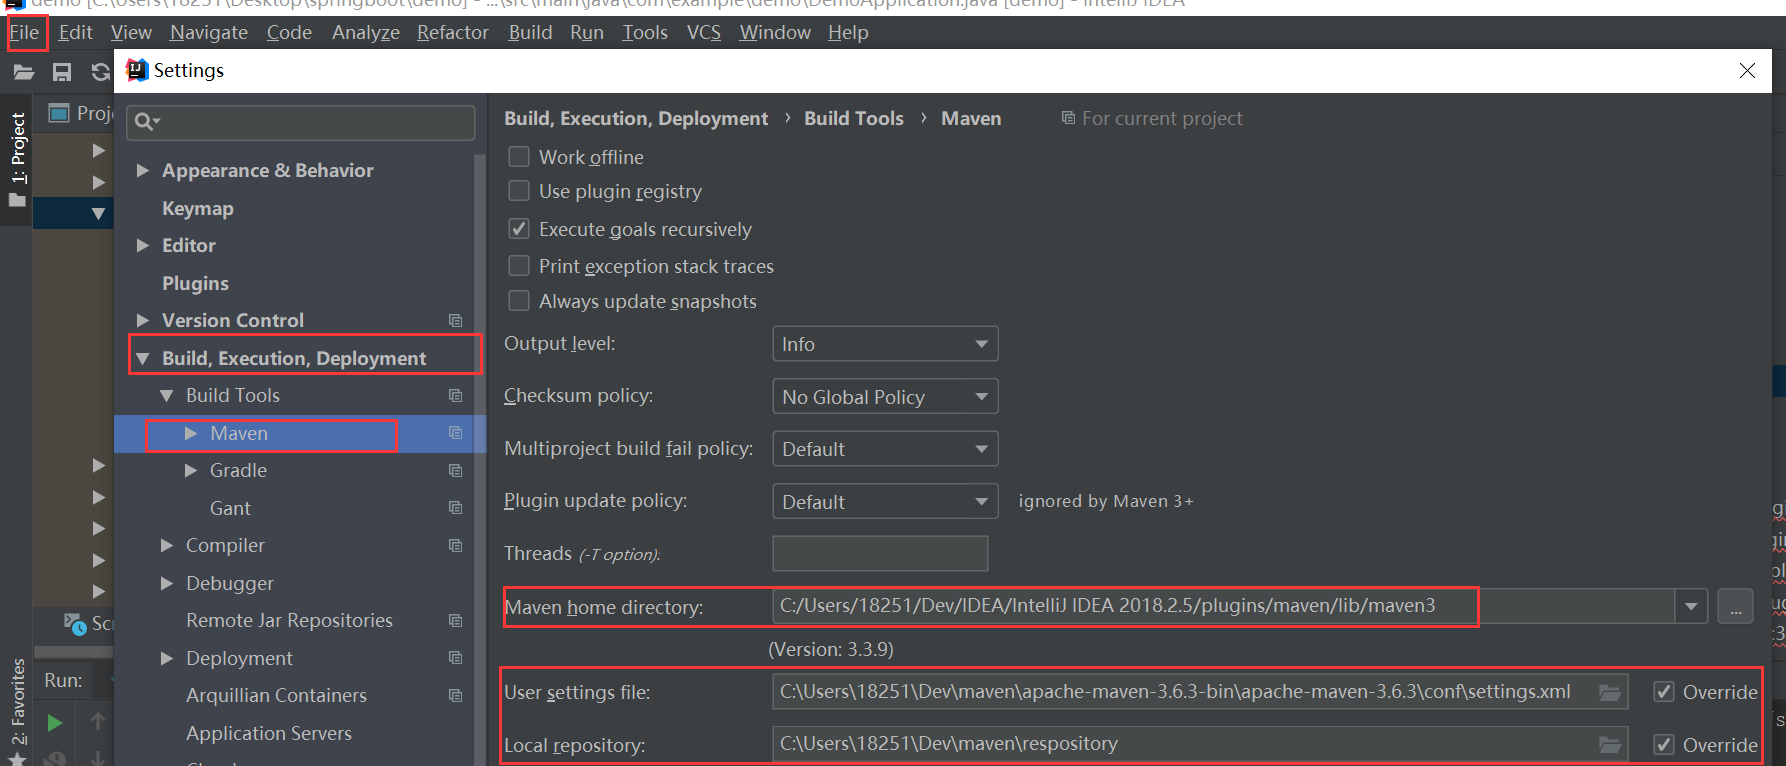Open the Checksum policy dropdown
The height and width of the screenshot is (766, 1786).
tap(885, 397)
